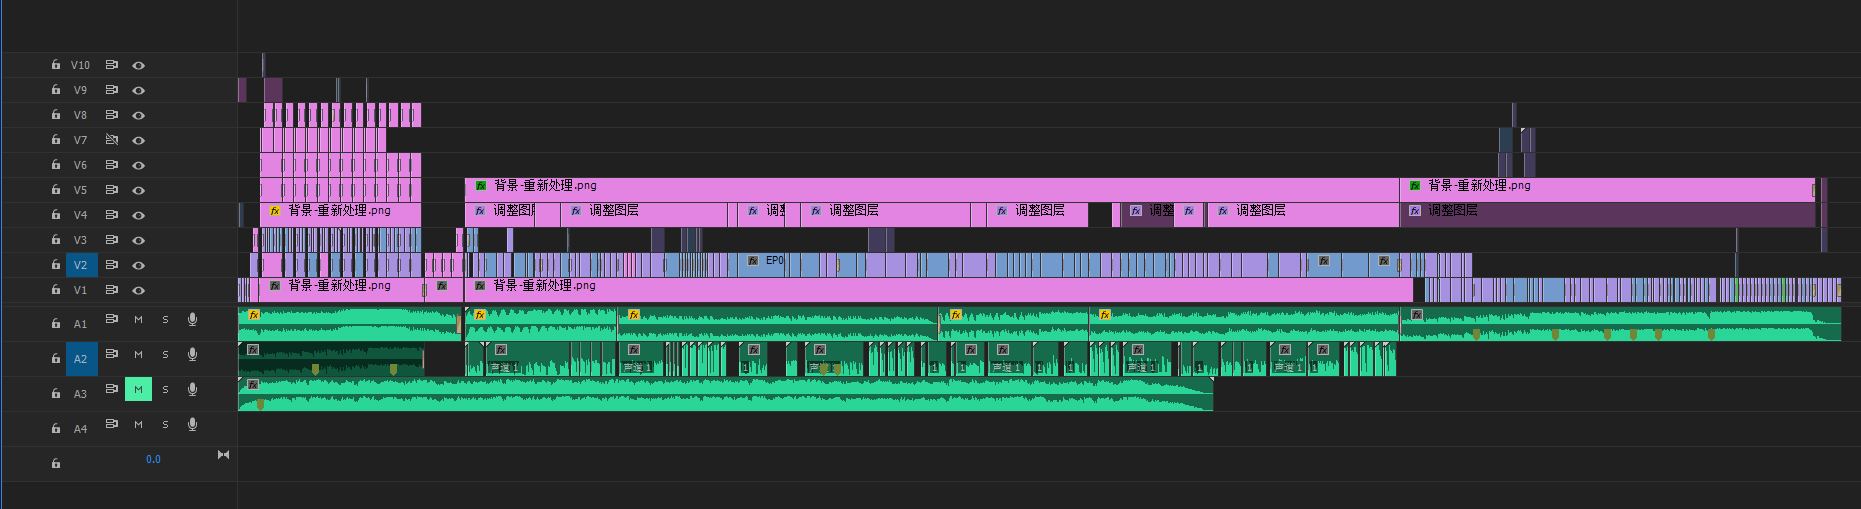
Task: Enable voice-over record on track A1
Action: point(192,320)
